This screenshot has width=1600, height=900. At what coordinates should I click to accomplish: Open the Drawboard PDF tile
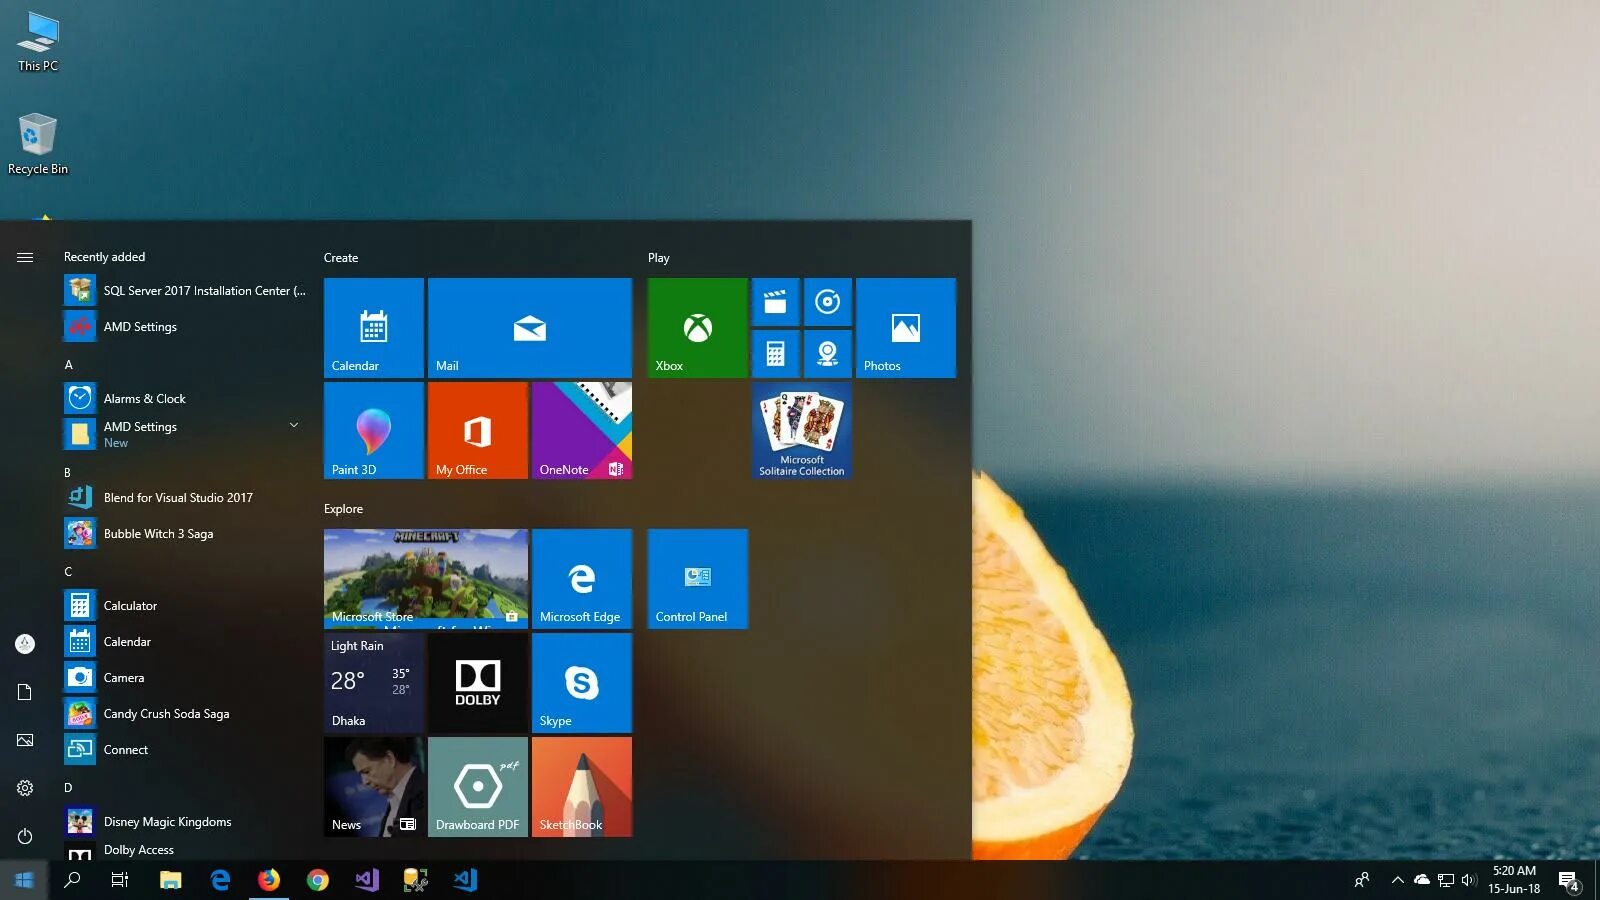[478, 787]
